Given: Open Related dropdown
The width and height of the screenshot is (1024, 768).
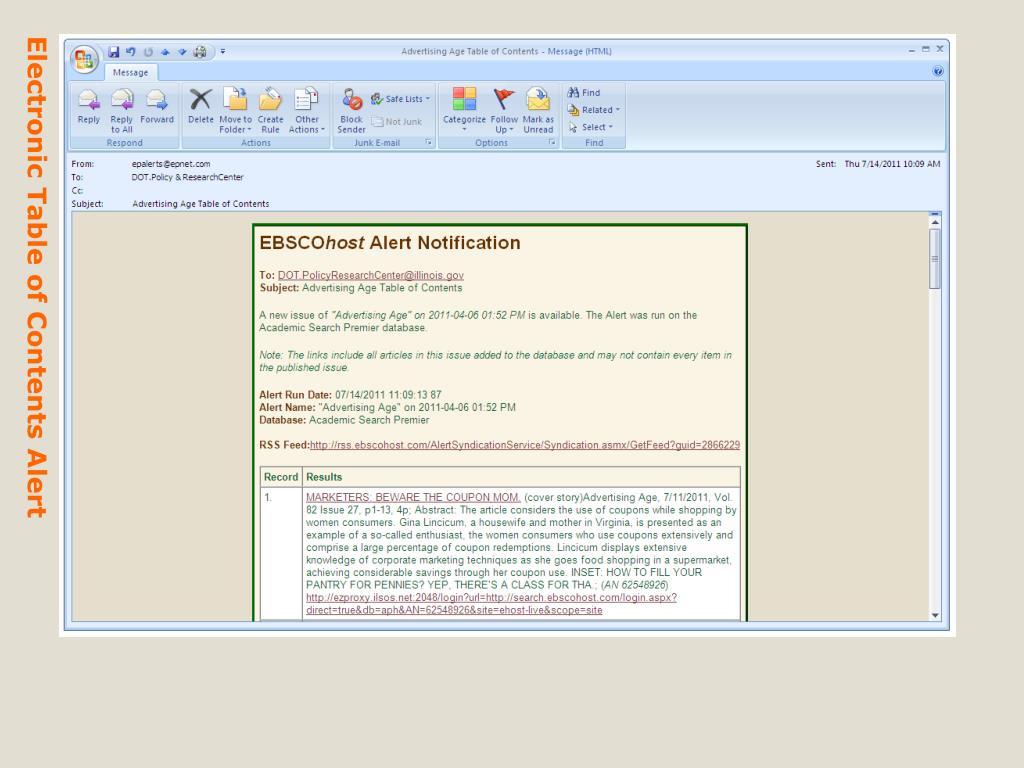Looking at the screenshot, I should 594,110.
